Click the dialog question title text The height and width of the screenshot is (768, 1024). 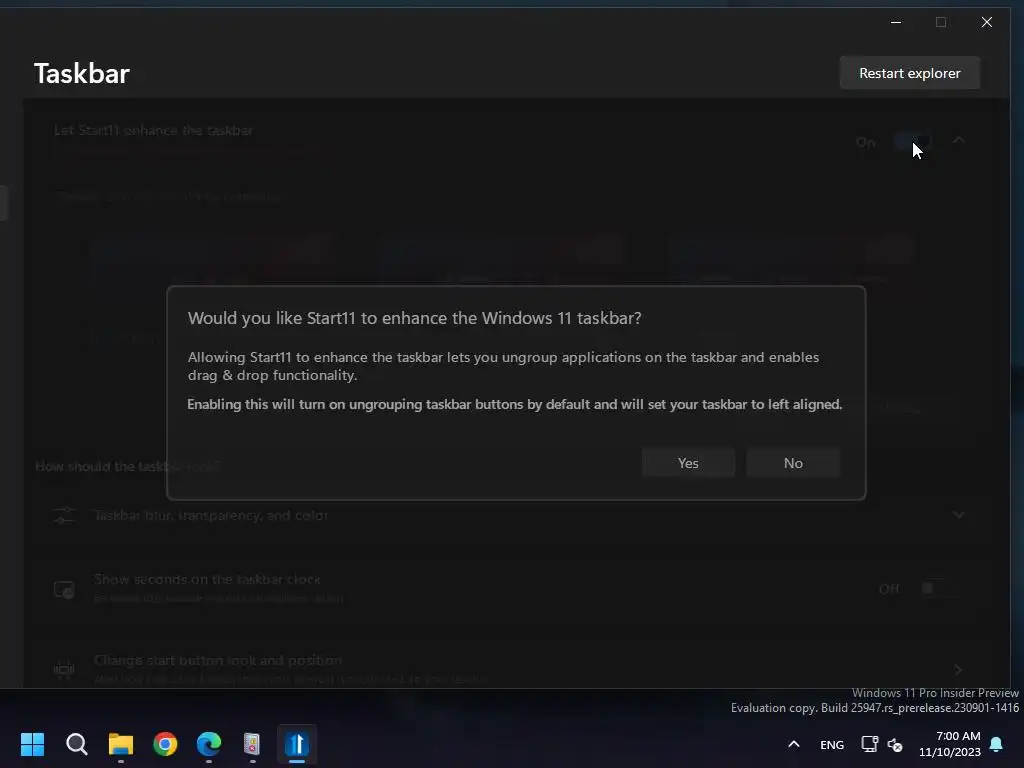pos(414,318)
